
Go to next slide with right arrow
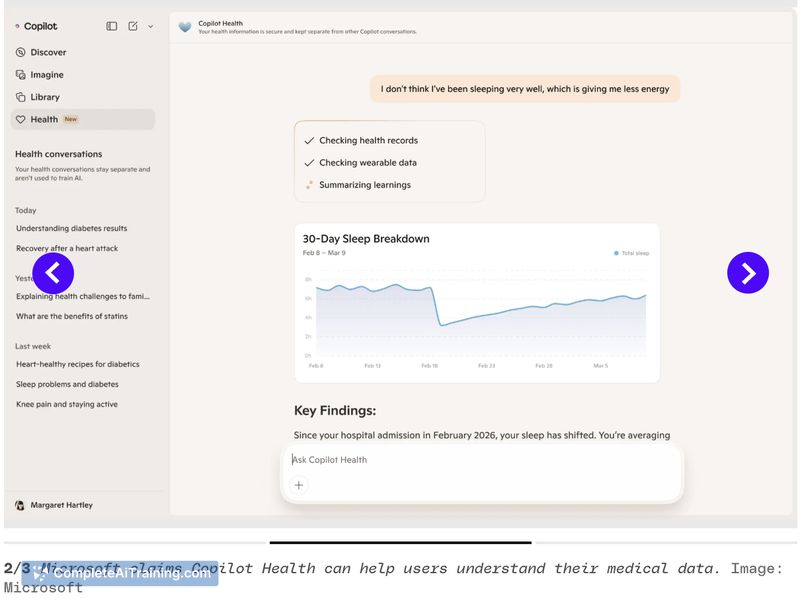[747, 273]
